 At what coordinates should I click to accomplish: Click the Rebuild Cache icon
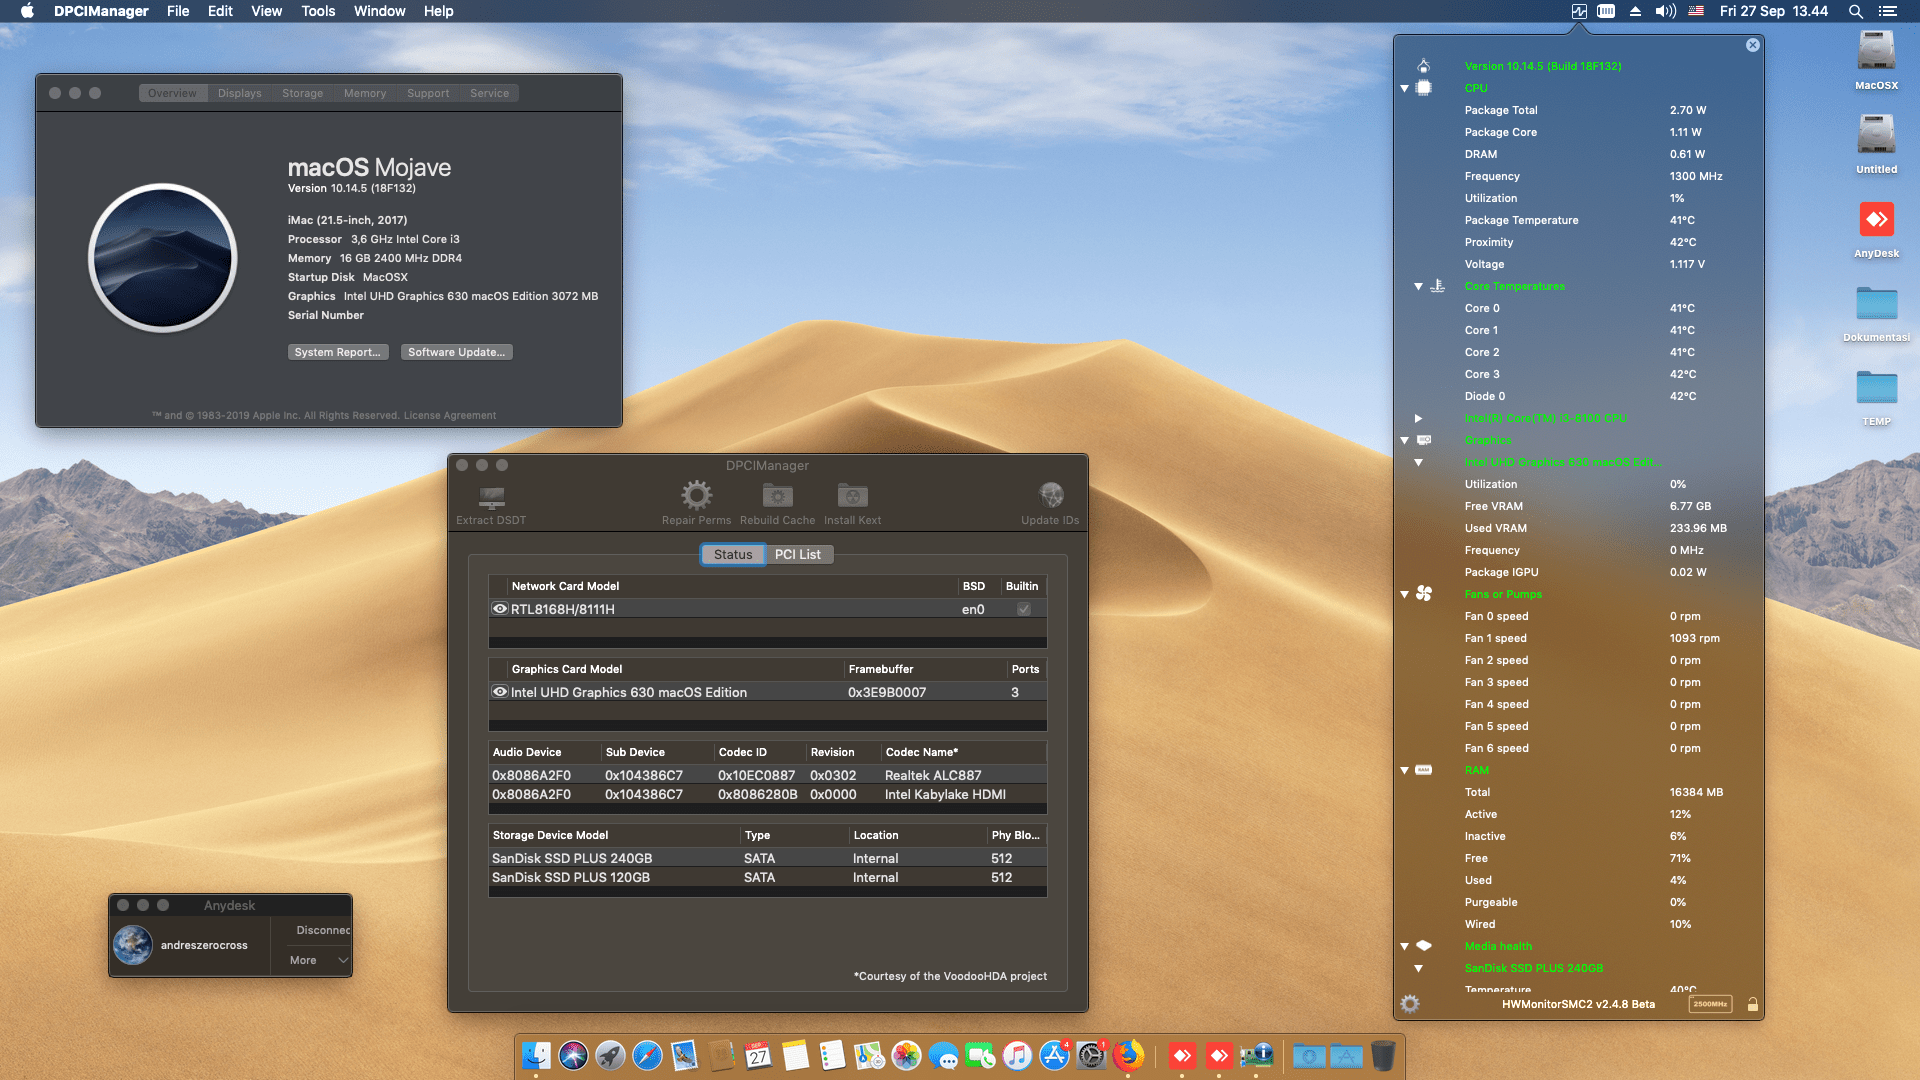click(777, 495)
